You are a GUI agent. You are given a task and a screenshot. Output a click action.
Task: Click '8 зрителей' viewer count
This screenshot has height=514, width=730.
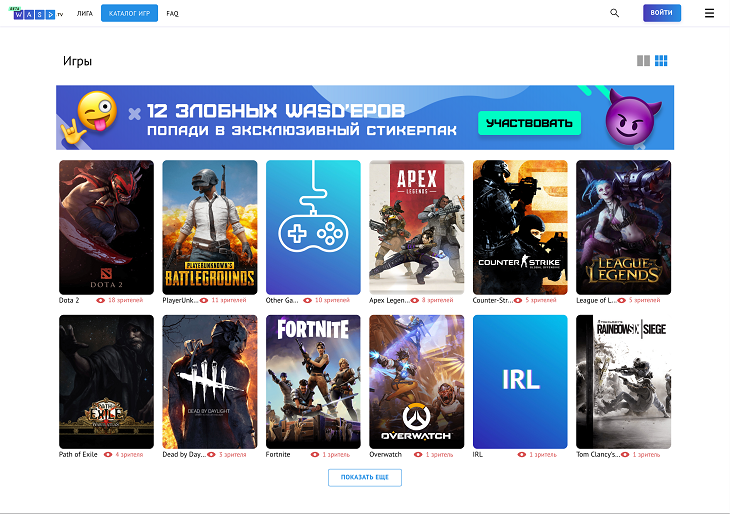pyautogui.click(x=438, y=300)
